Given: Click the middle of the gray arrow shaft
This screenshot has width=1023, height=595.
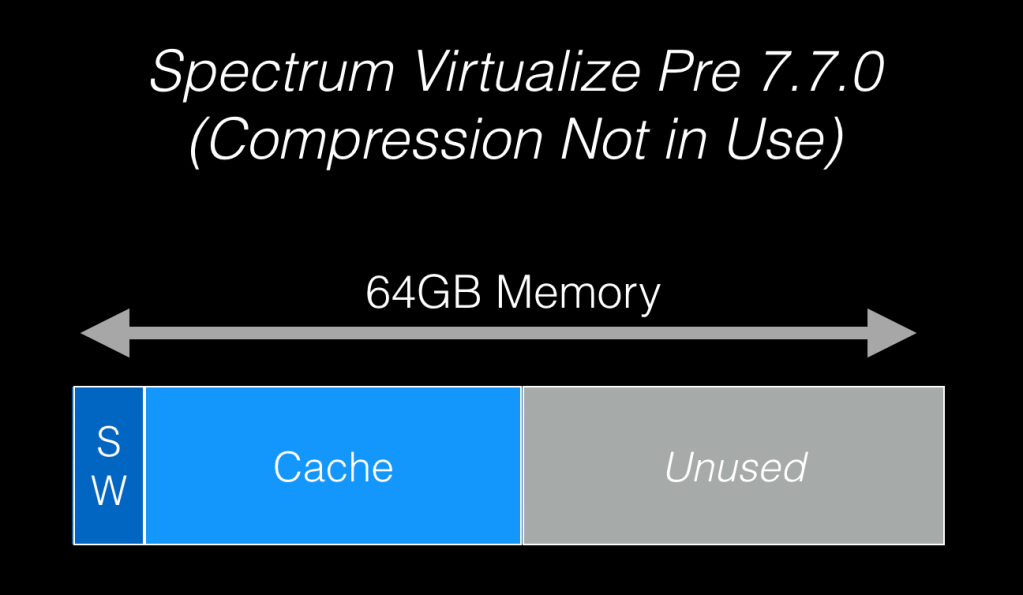Looking at the screenshot, I should tap(498, 333).
